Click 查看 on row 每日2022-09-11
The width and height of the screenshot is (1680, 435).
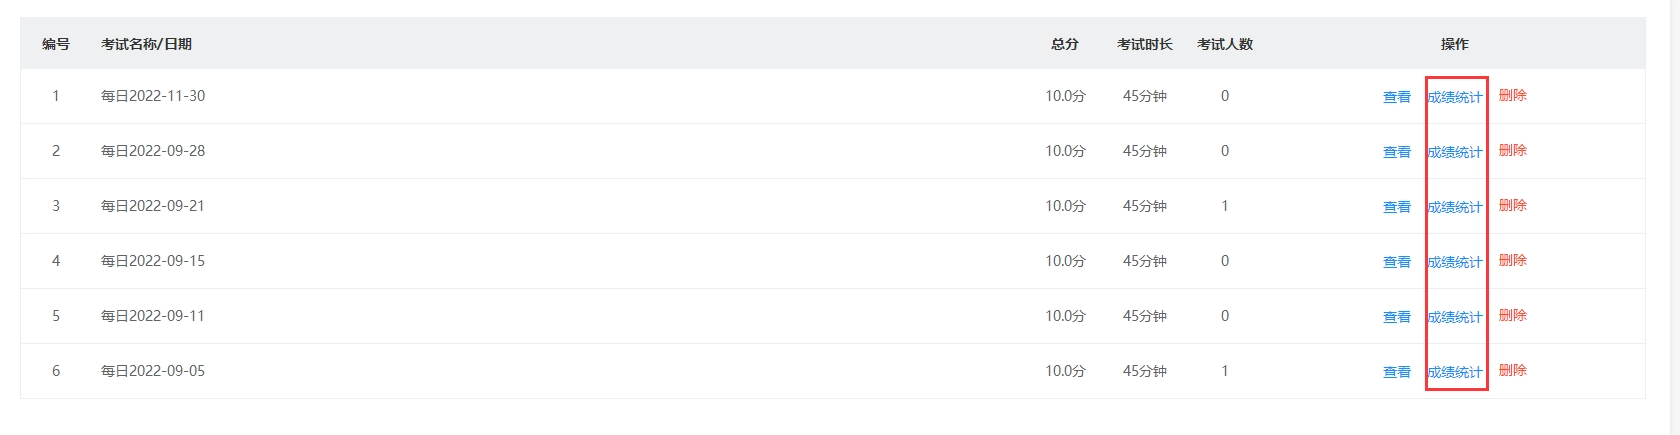click(1396, 317)
